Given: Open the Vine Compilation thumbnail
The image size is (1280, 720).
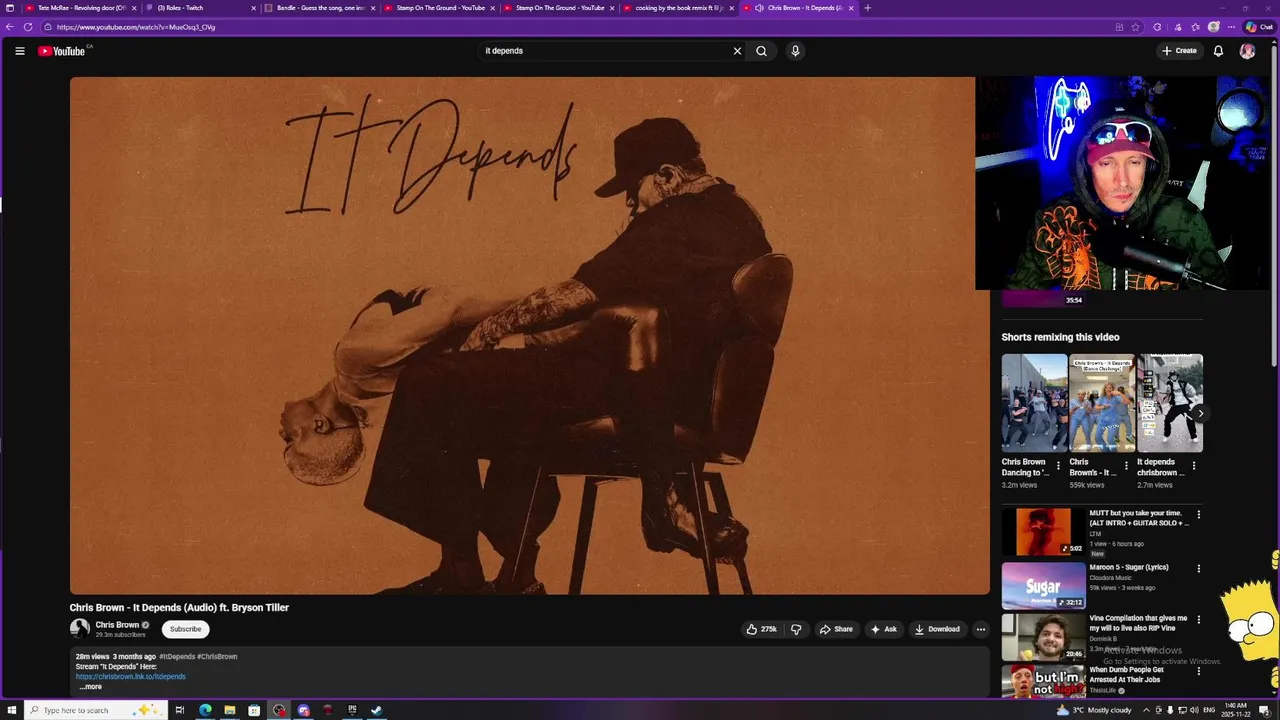Looking at the screenshot, I should [1043, 638].
